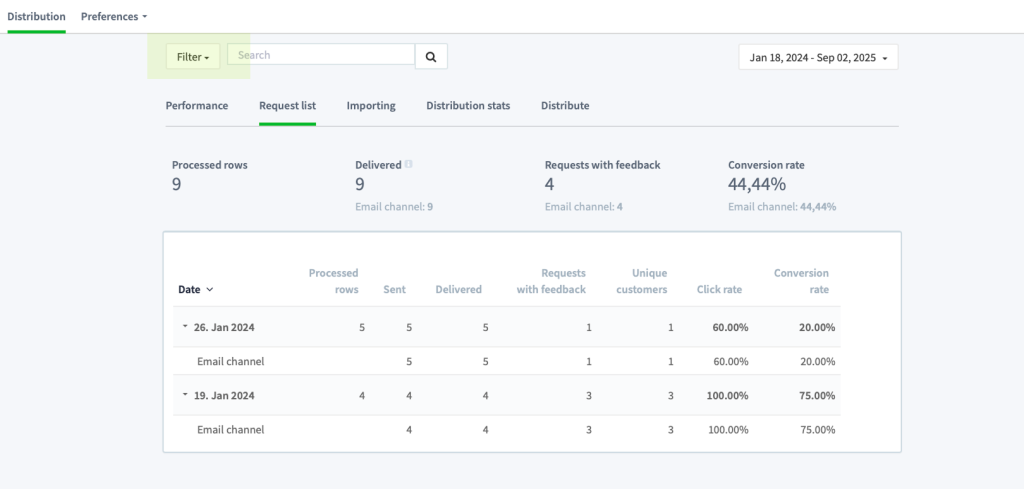Go to the Distribute tab
Viewport: 1024px width, 489px height.
[x=565, y=105]
